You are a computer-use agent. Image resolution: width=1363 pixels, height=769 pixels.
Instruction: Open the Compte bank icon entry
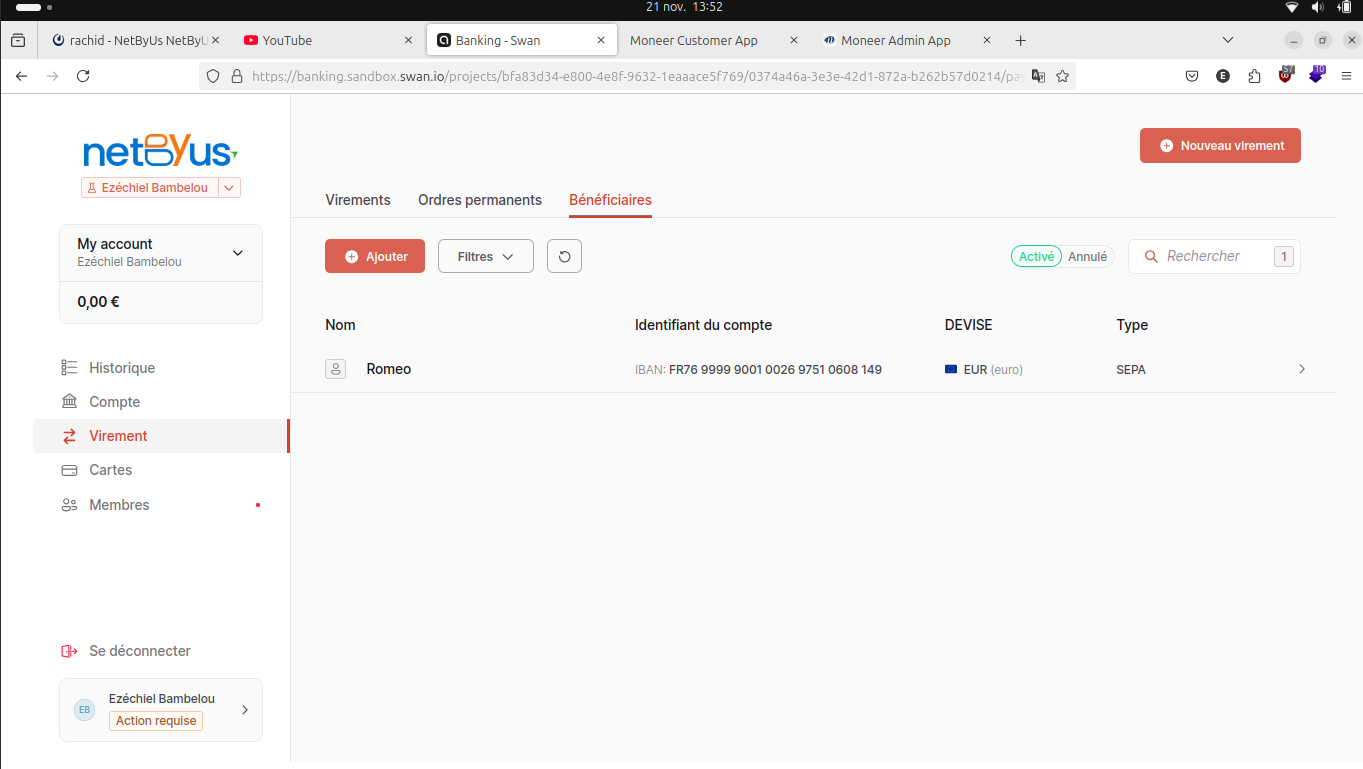point(69,402)
